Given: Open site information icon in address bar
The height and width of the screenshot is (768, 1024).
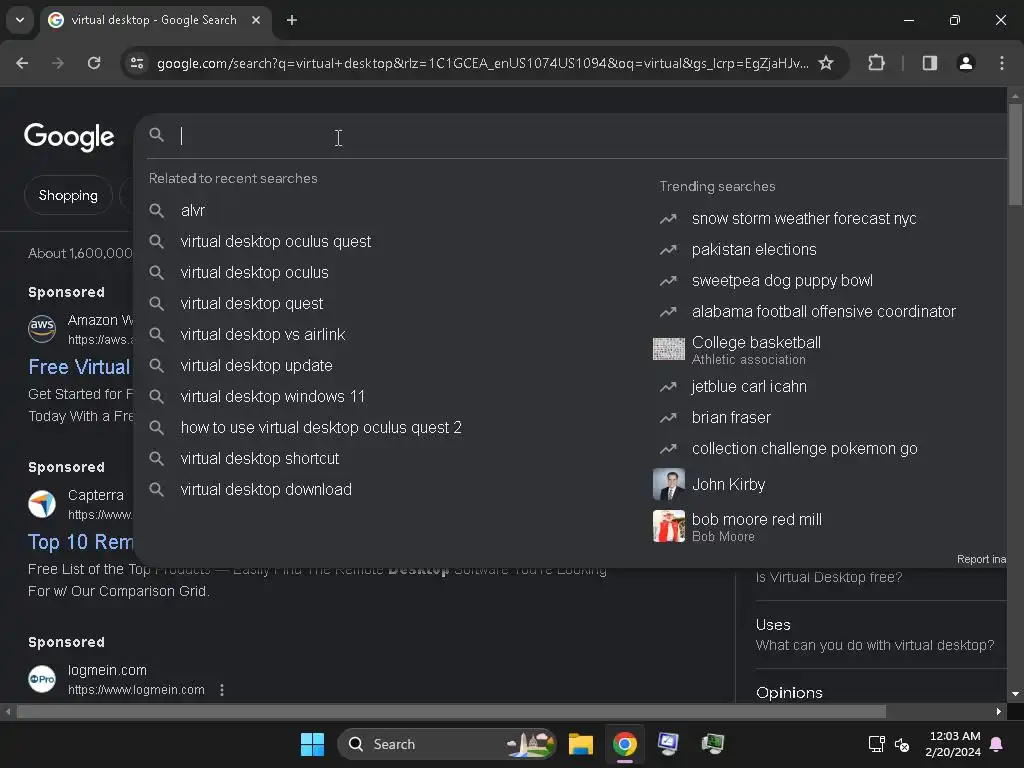Looking at the screenshot, I should click(x=137, y=63).
